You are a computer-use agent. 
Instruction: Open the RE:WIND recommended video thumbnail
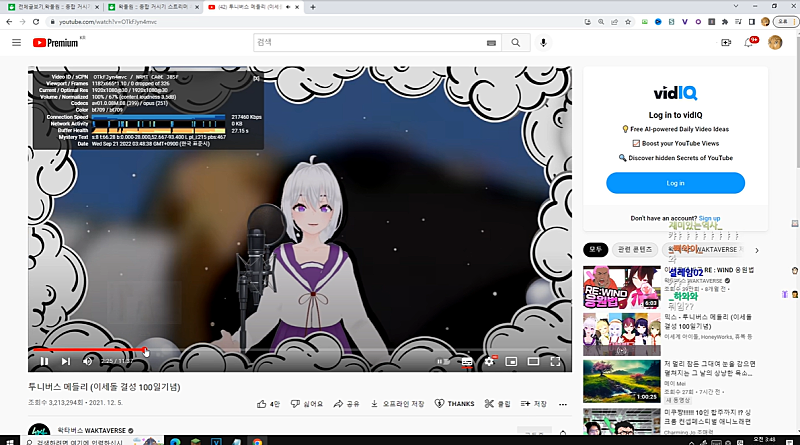622,287
